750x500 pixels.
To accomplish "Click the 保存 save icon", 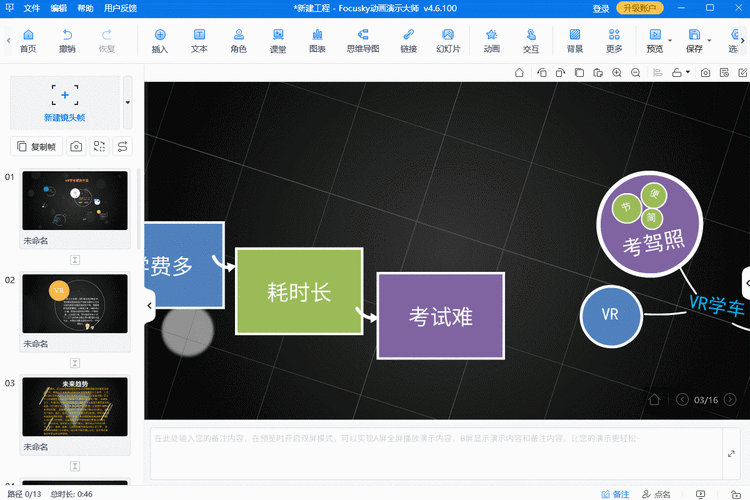I will [694, 41].
